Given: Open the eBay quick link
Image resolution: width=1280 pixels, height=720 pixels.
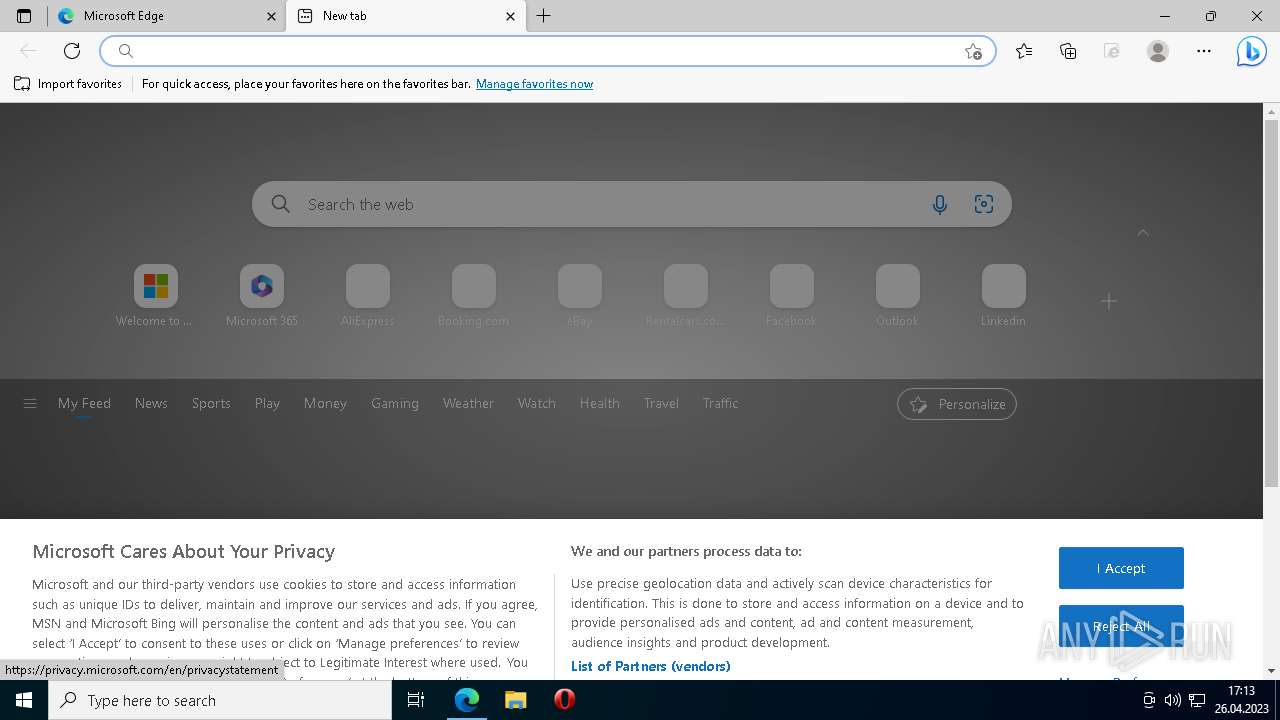Looking at the screenshot, I should point(580,296).
